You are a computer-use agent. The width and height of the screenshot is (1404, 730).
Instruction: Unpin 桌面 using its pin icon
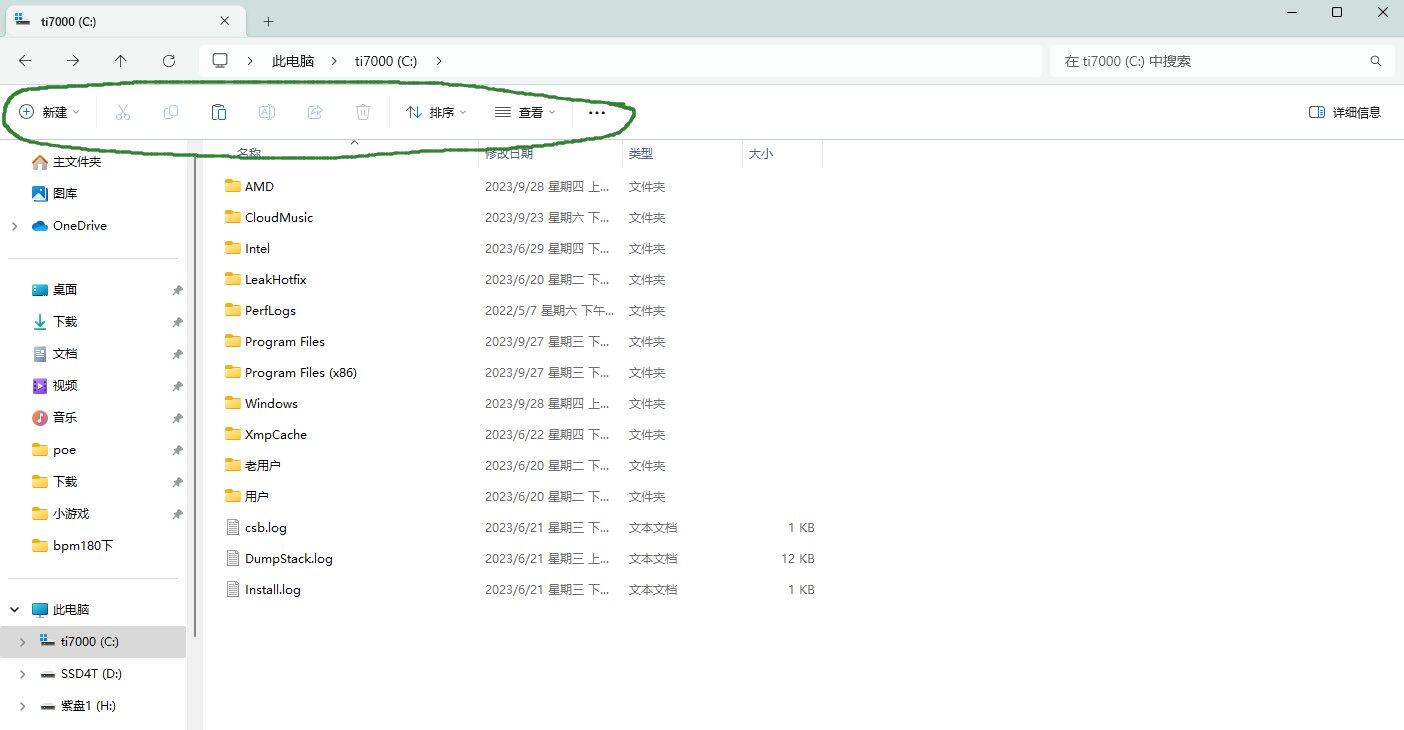[x=177, y=290]
